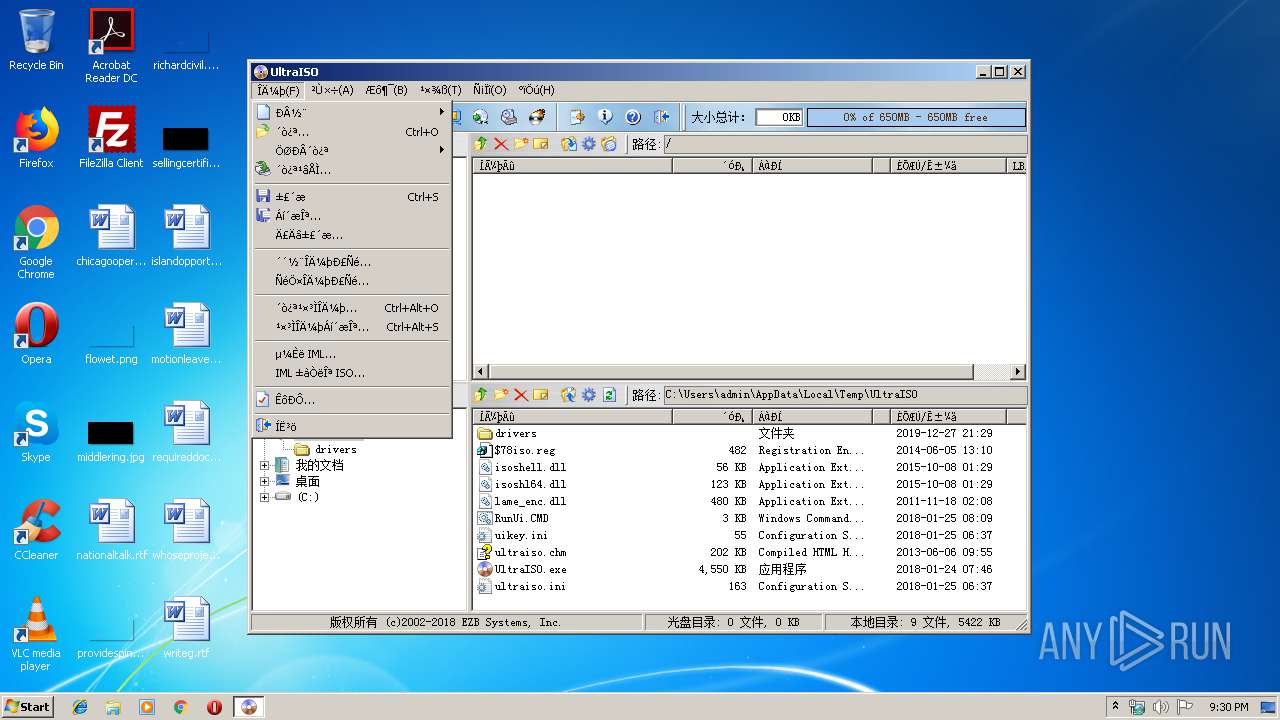The image size is (1280, 720).
Task: Open the info toolbar icon
Action: point(605,117)
